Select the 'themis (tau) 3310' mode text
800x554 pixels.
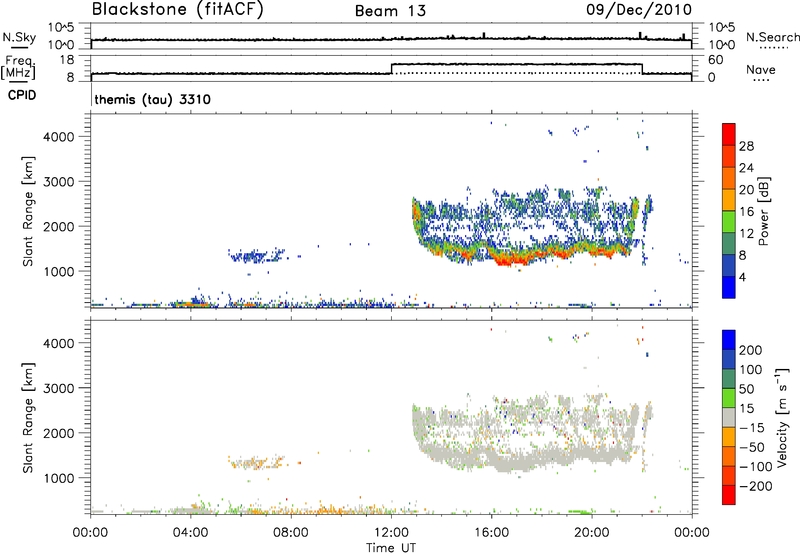point(153,99)
